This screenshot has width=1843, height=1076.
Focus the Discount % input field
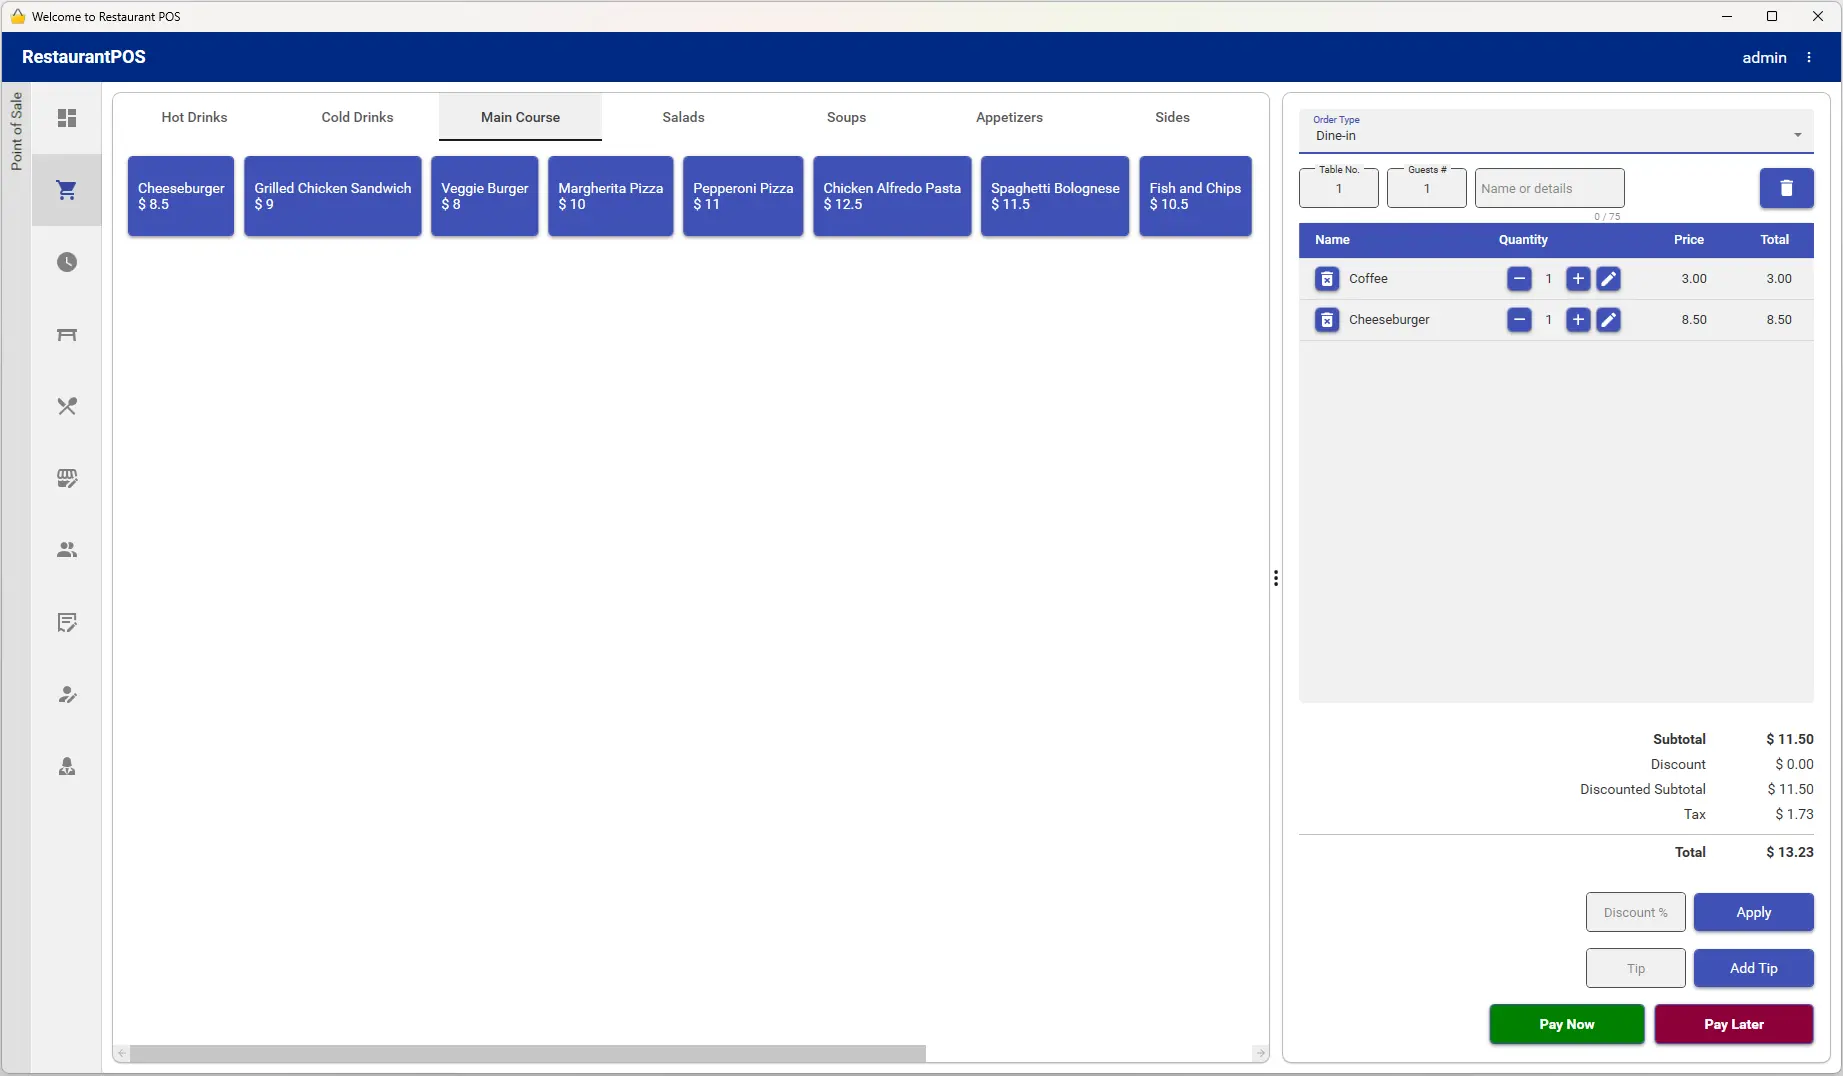click(x=1635, y=912)
